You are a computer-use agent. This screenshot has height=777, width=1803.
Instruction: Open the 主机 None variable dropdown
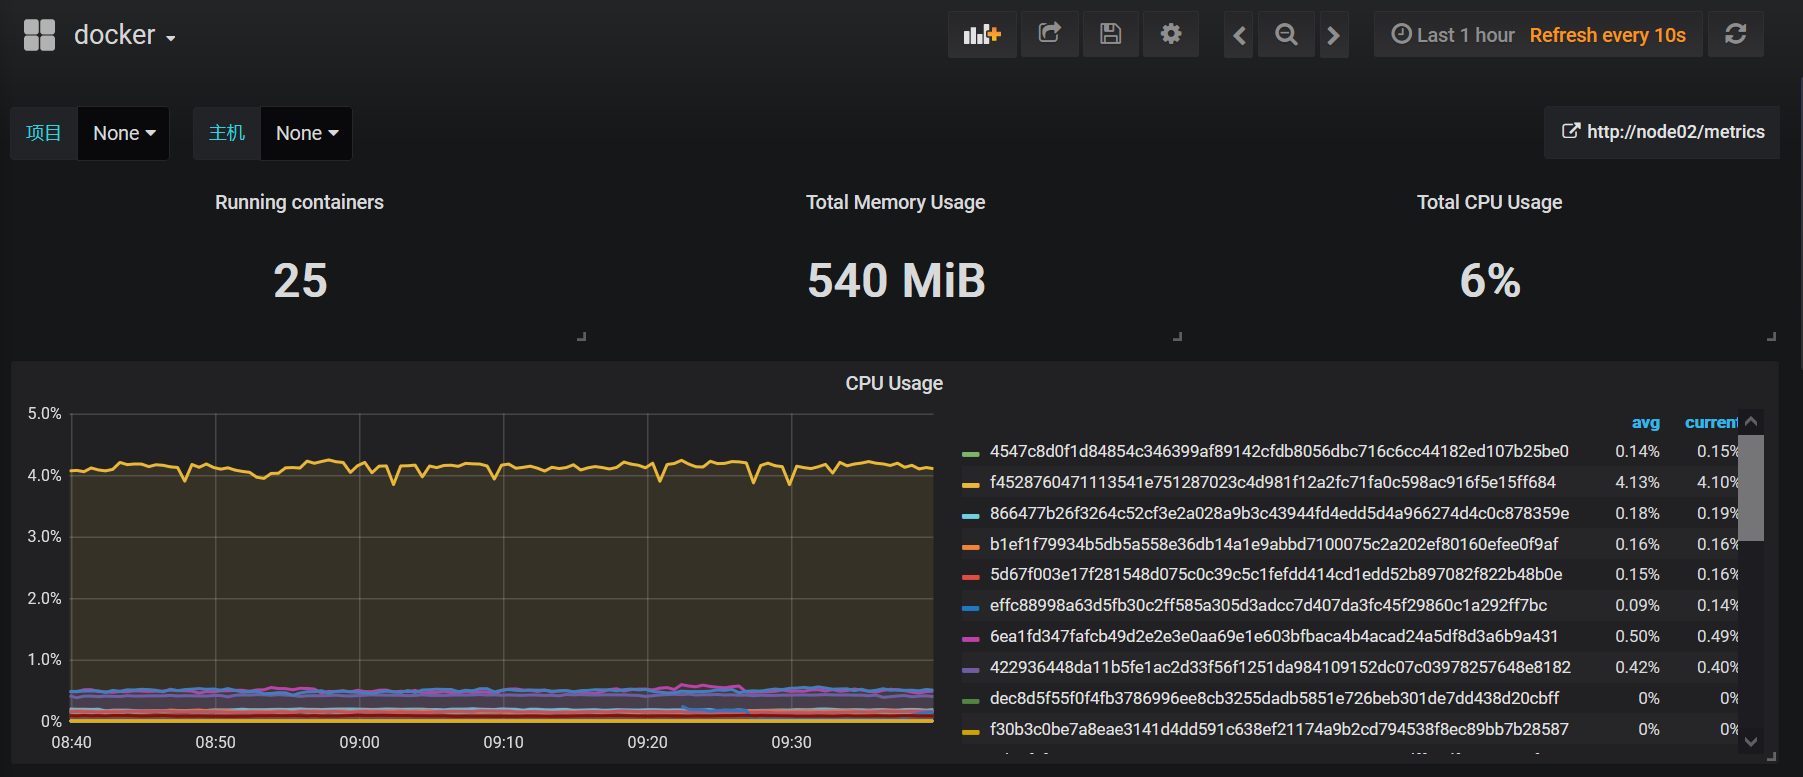coord(307,133)
